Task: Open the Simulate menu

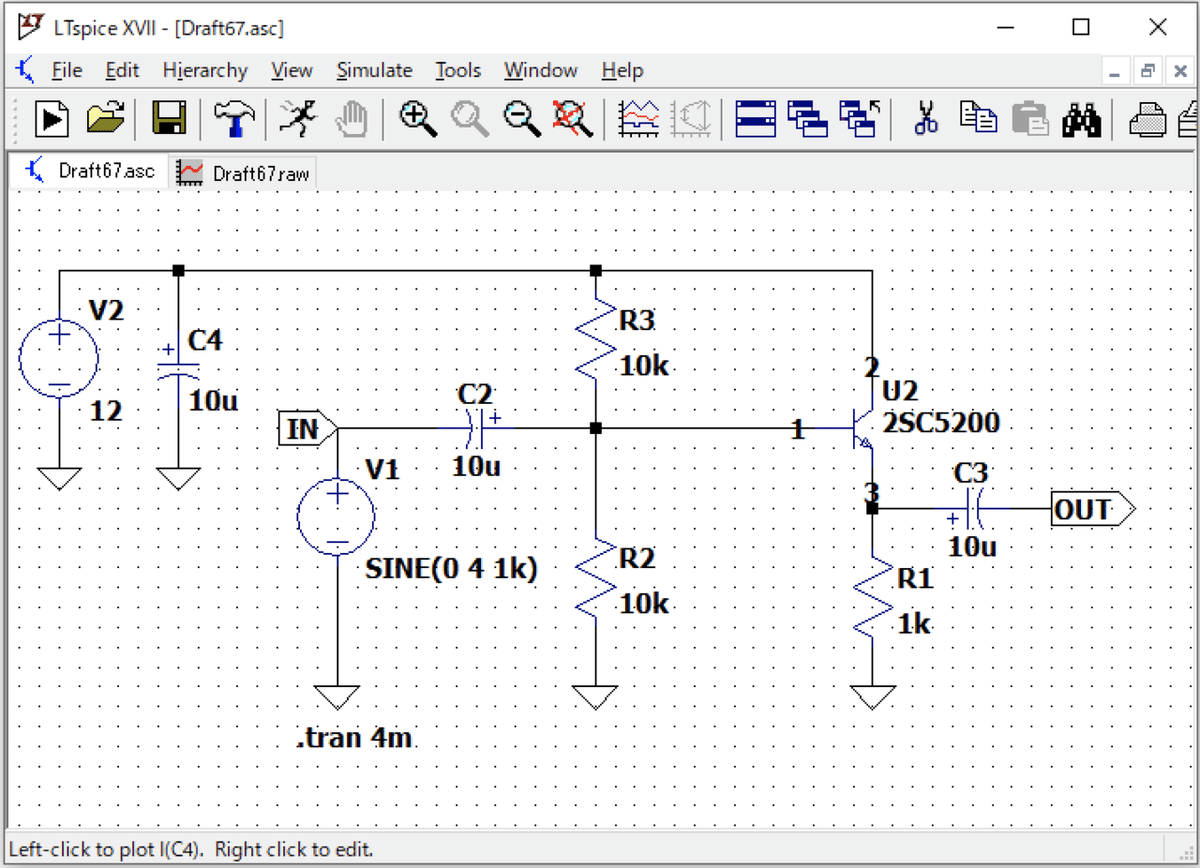Action: point(374,70)
